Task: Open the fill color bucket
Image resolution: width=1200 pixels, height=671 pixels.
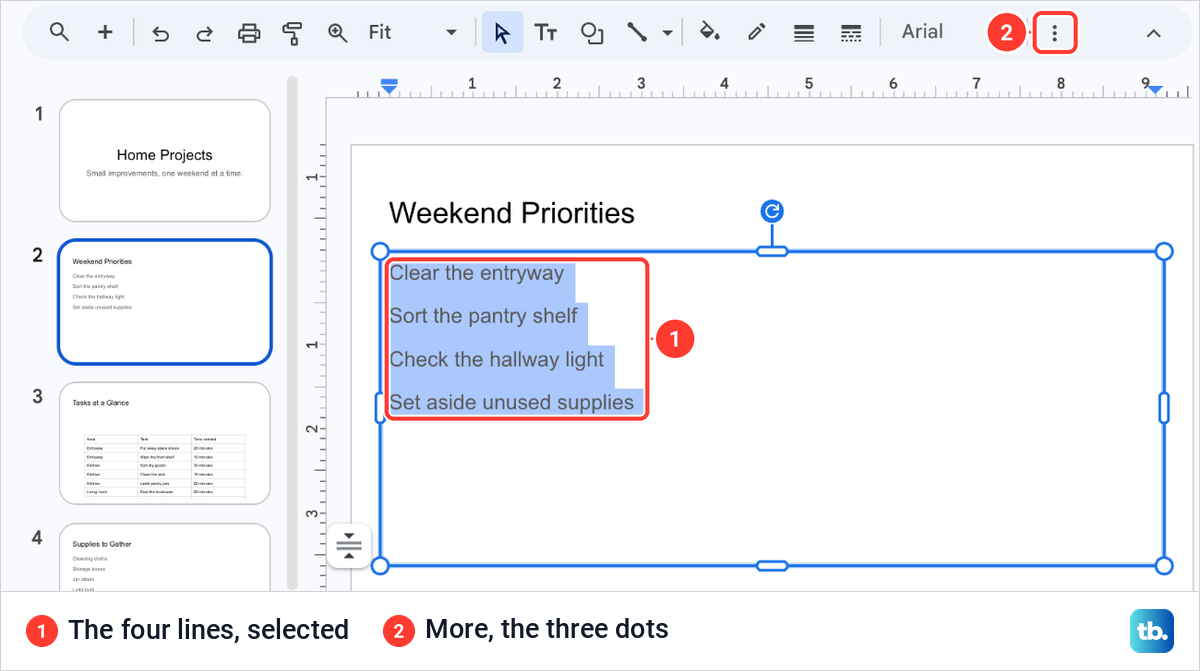Action: [709, 32]
